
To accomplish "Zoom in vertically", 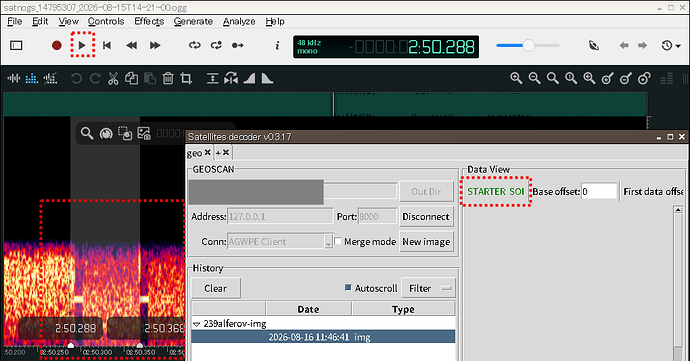I will click(x=608, y=79).
